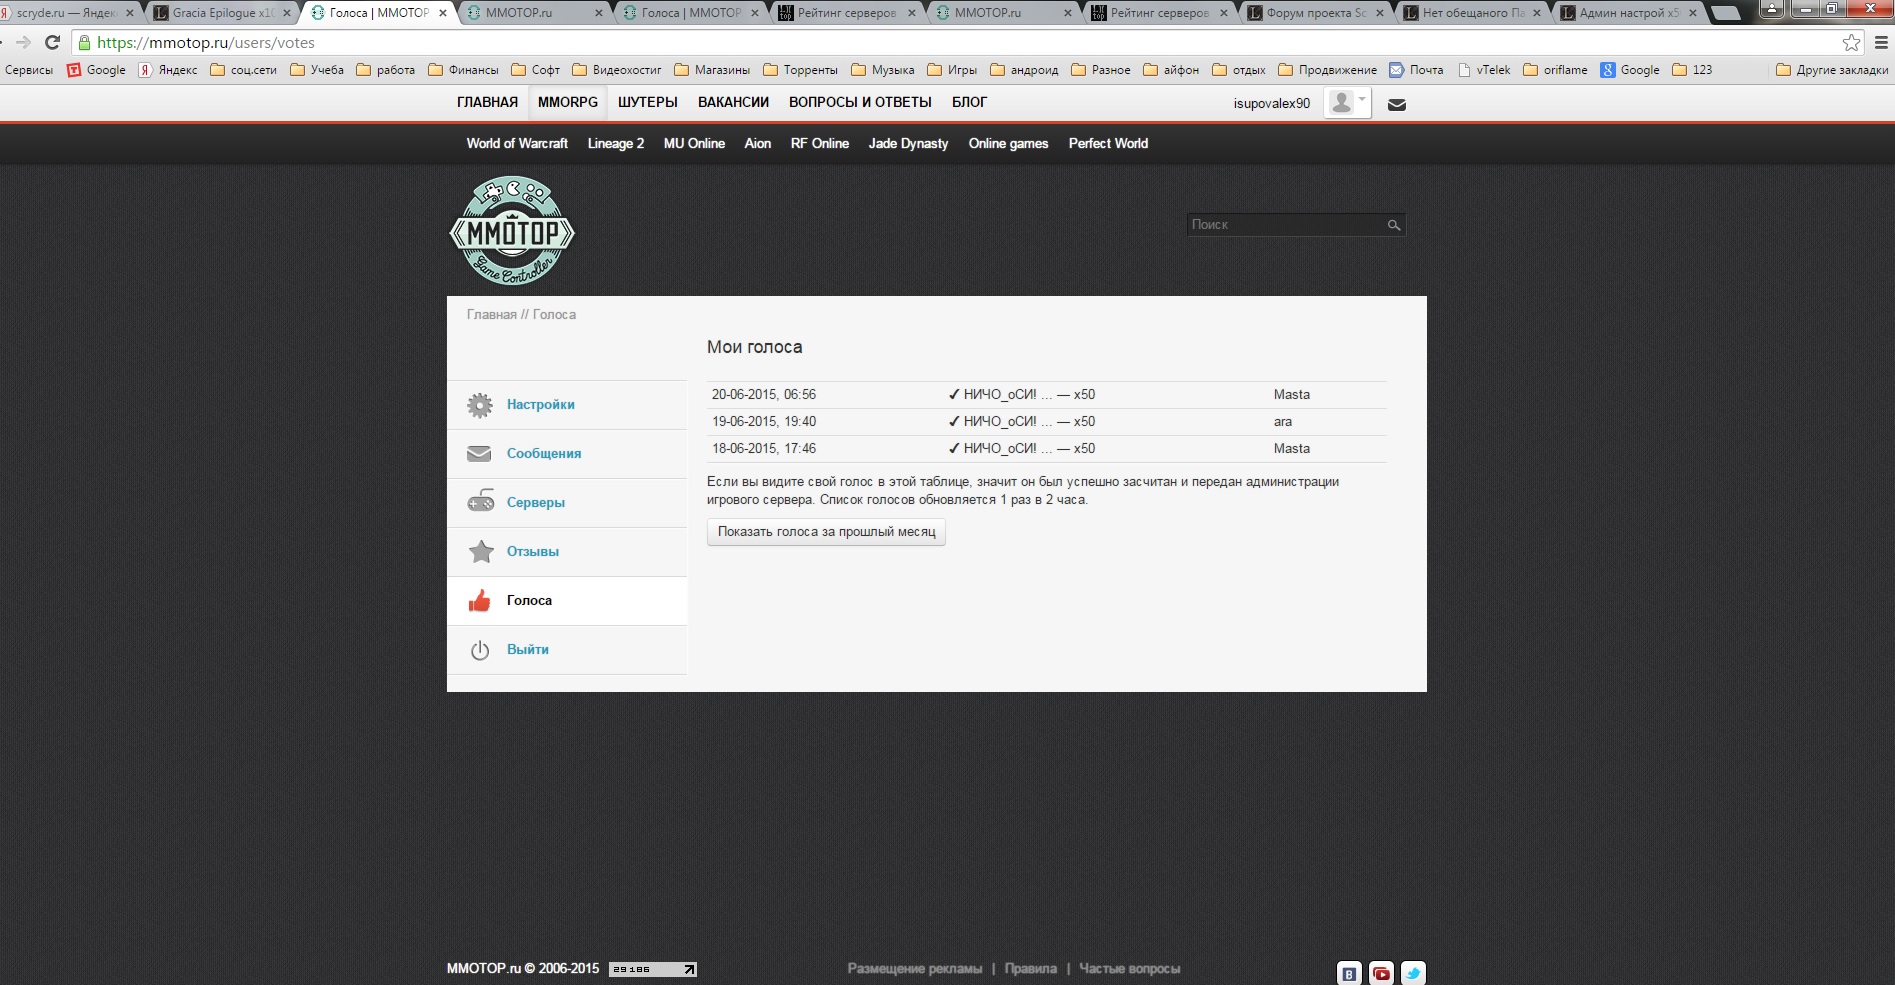Bookmark this page with star icon

tap(1851, 43)
